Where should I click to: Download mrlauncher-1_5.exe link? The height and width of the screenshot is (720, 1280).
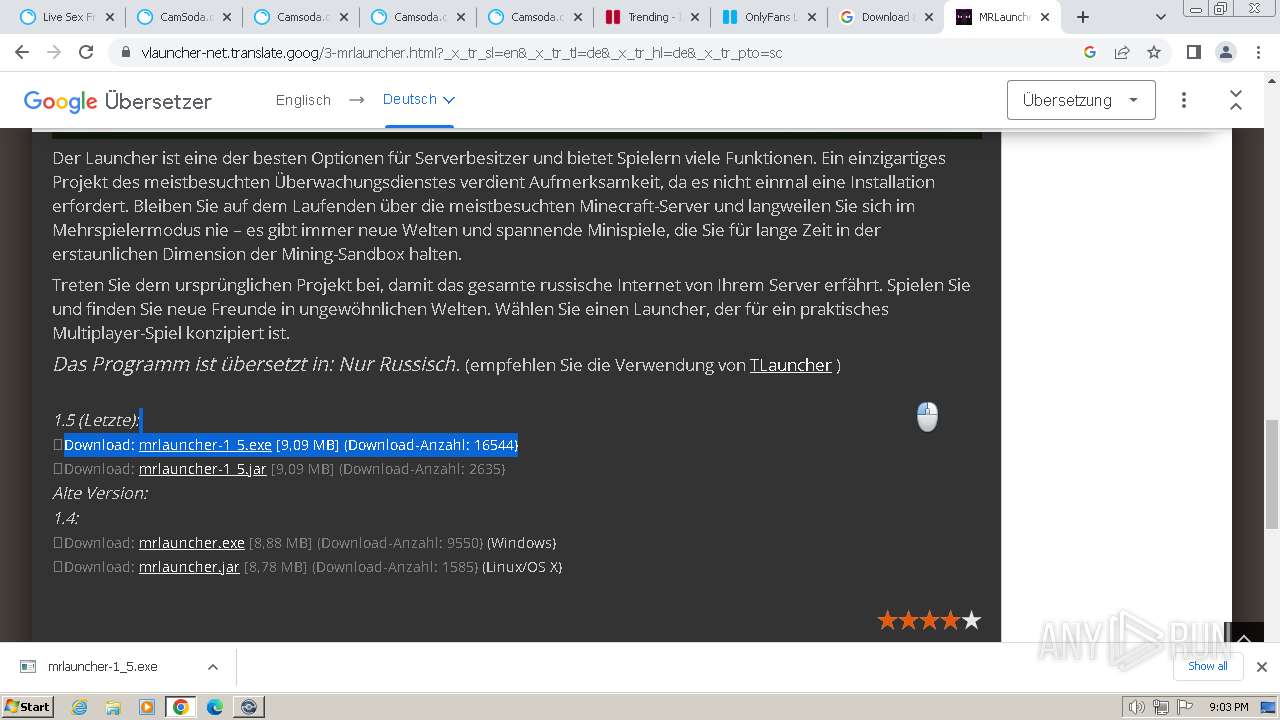[x=205, y=444]
